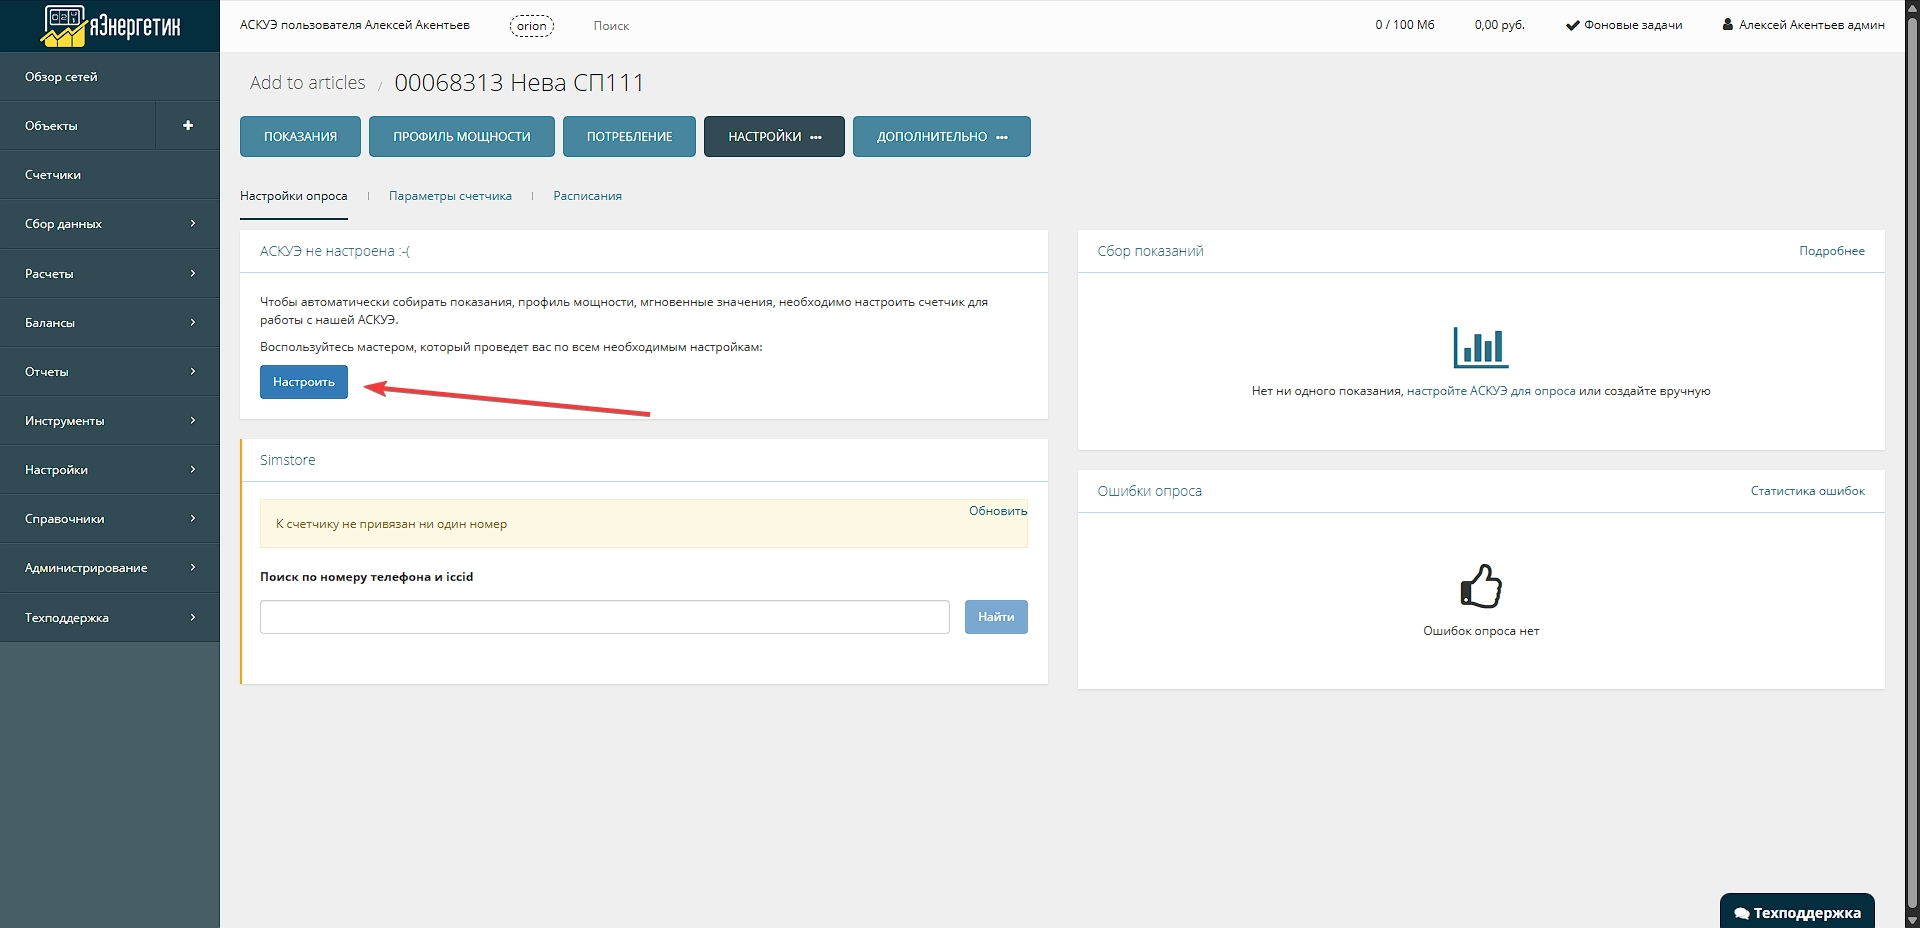Click the Обновить link in Simstore
Viewport: 1920px width, 928px height.
point(997,511)
